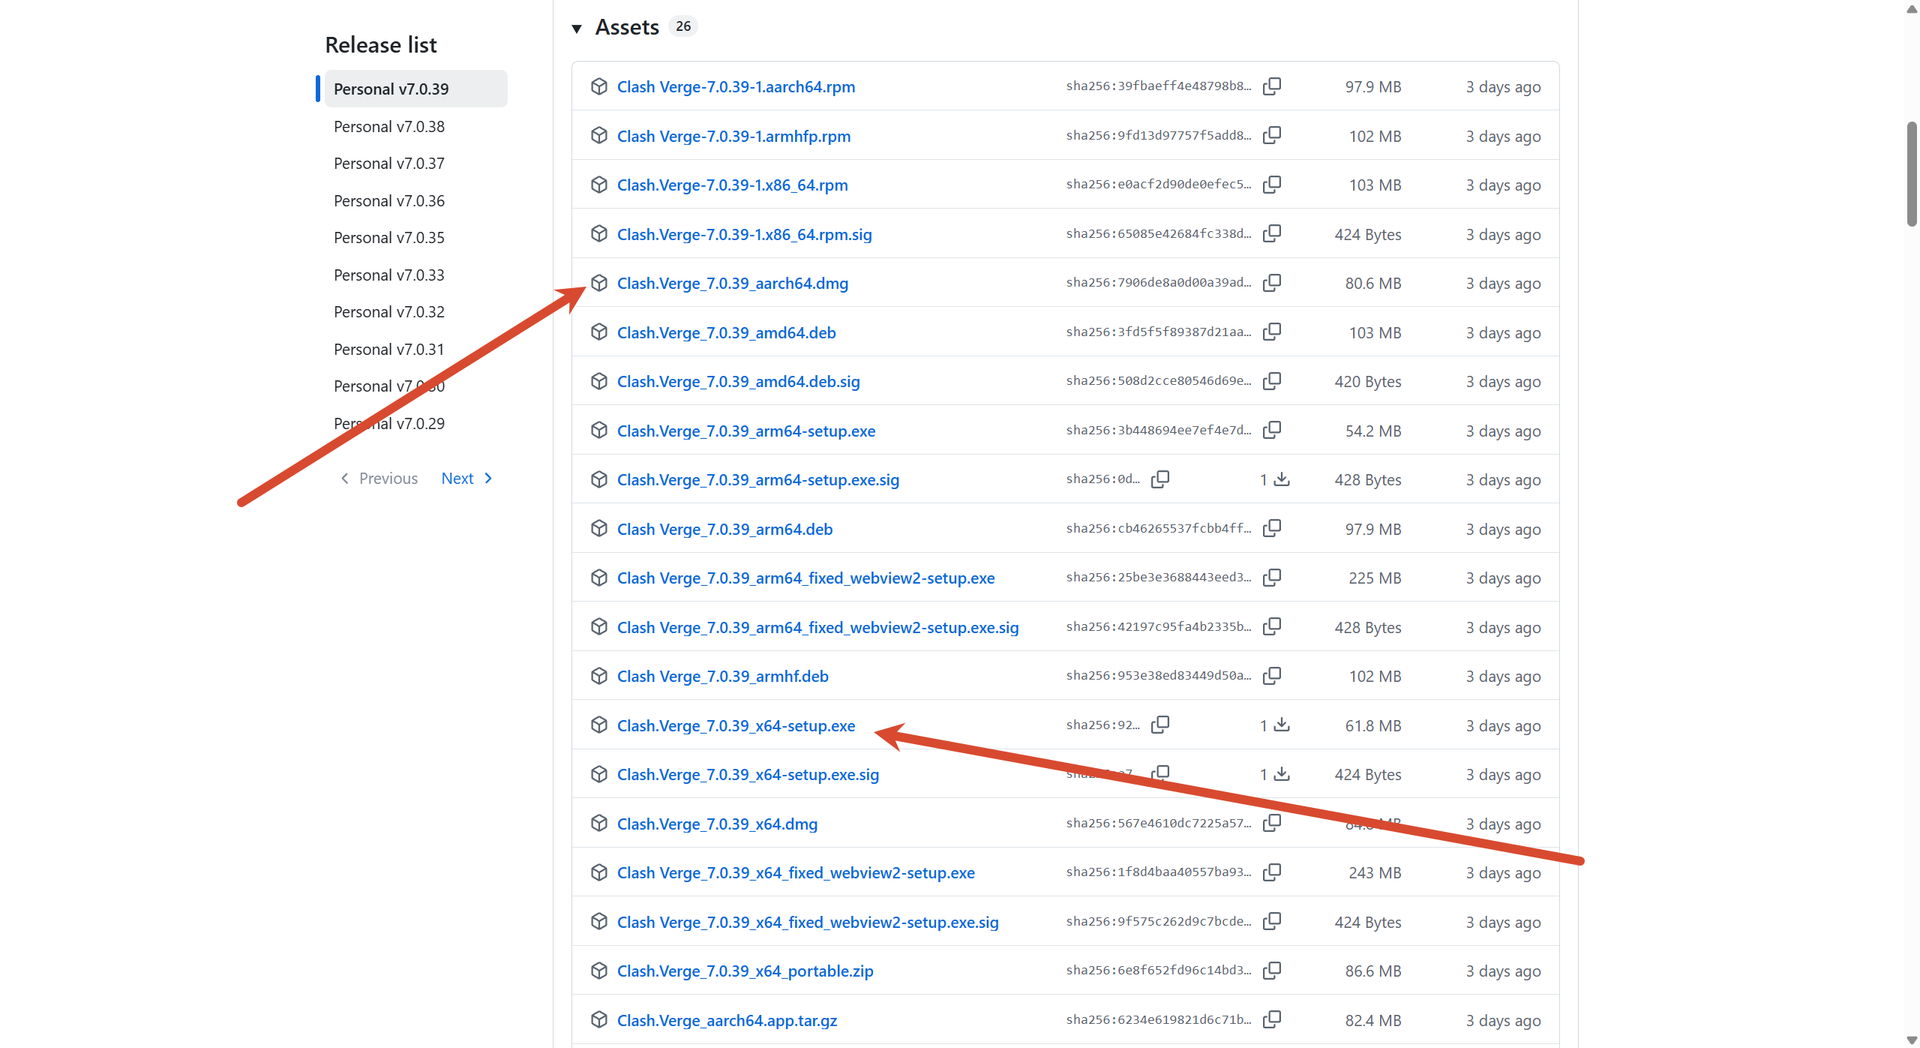Click the page vertical scrollbar thumb
The image size is (1920, 1048).
pyautogui.click(x=1912, y=174)
